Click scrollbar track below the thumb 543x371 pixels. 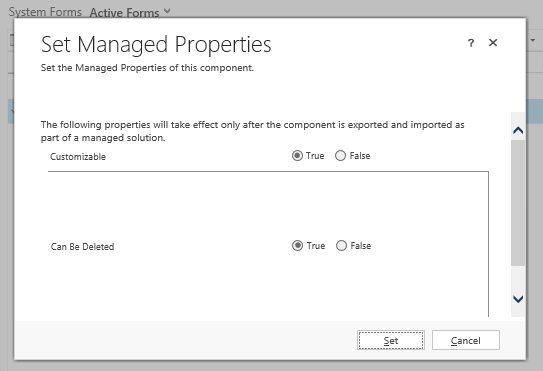[518, 279]
